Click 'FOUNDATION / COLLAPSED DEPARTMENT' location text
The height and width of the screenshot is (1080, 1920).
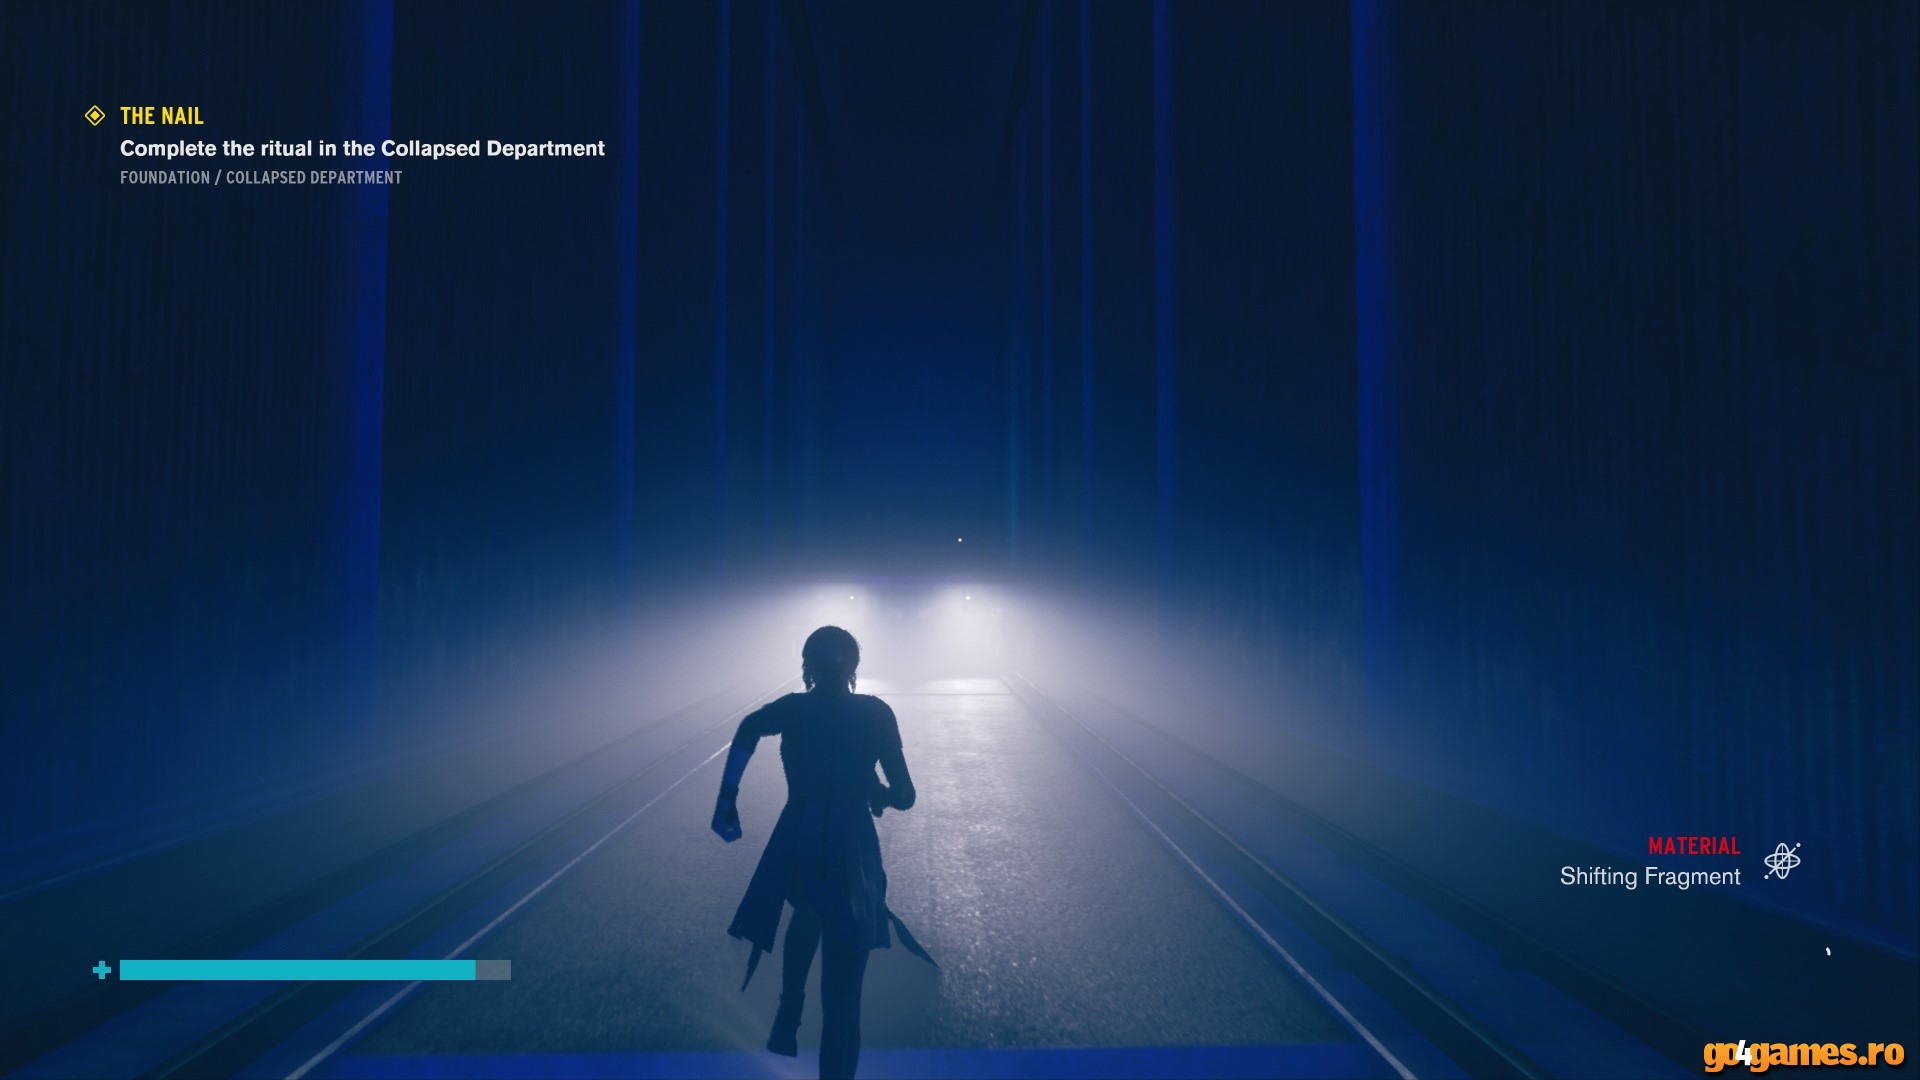pos(261,178)
